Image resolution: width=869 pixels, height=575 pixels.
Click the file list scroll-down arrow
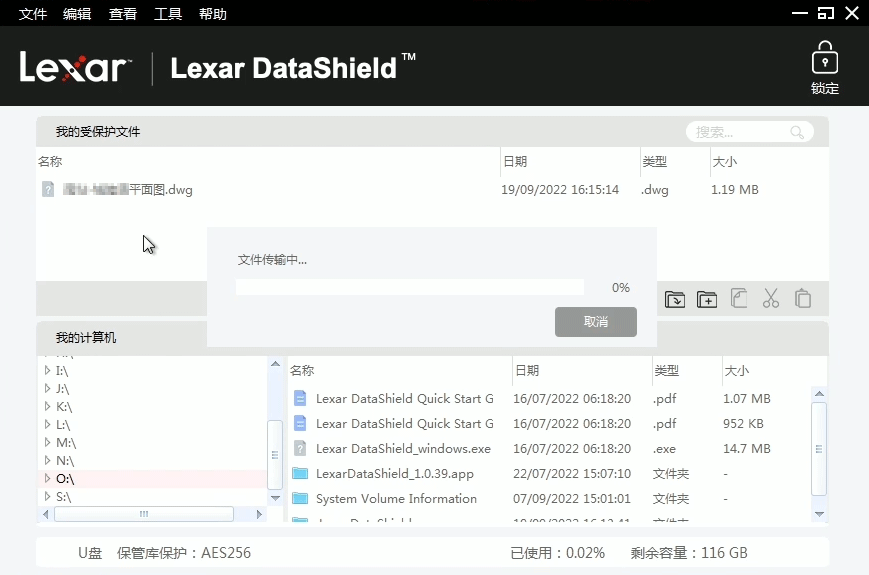(819, 514)
